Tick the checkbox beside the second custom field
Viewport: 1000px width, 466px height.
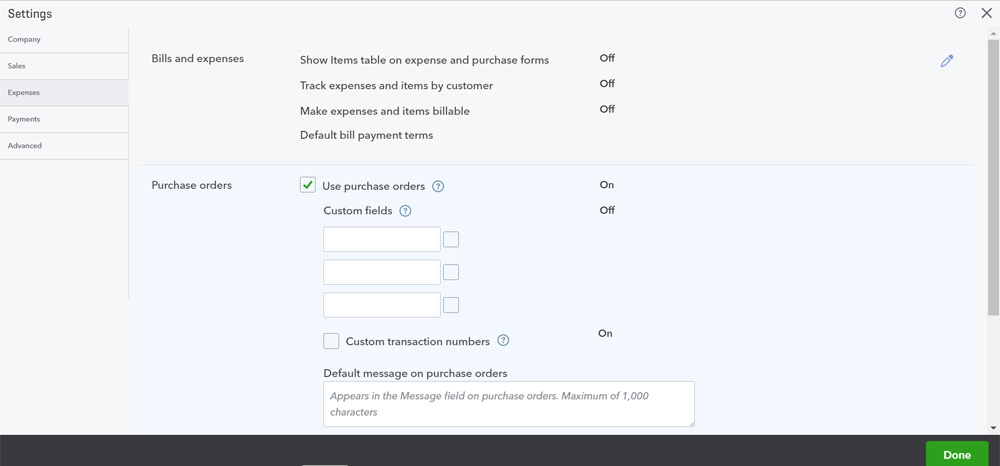(451, 272)
